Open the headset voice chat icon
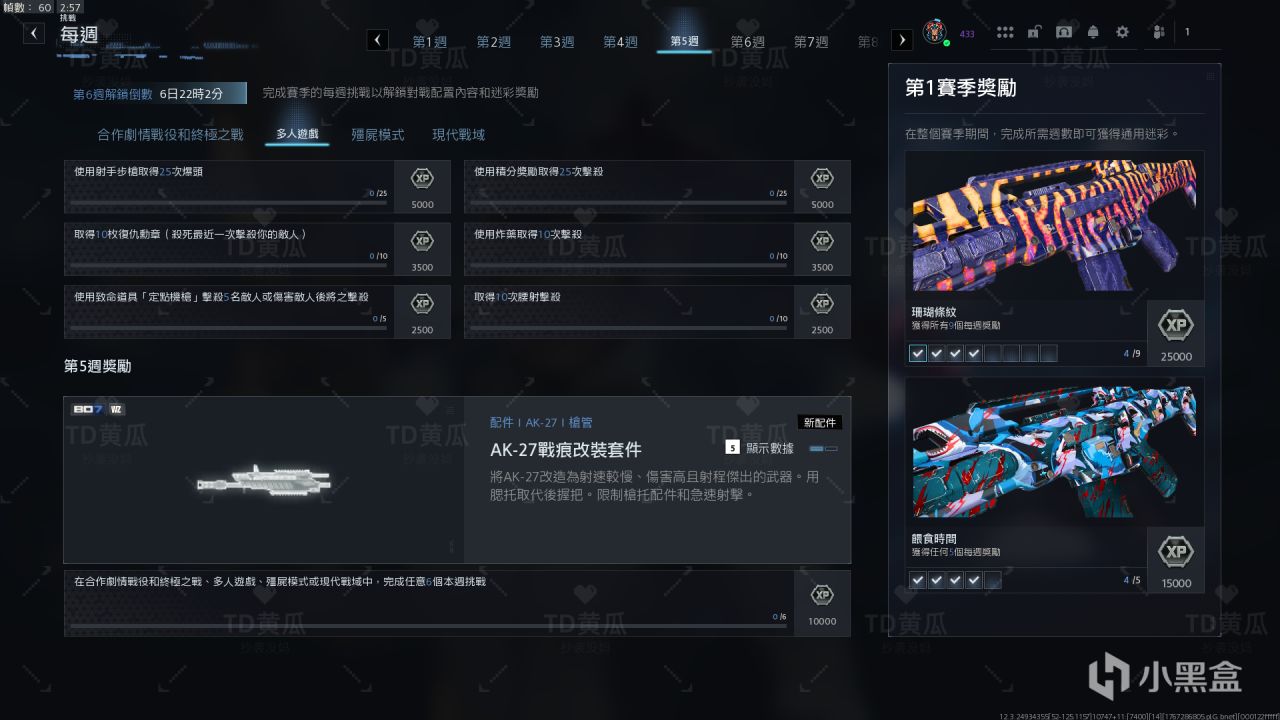1280x720 pixels. point(1064,32)
